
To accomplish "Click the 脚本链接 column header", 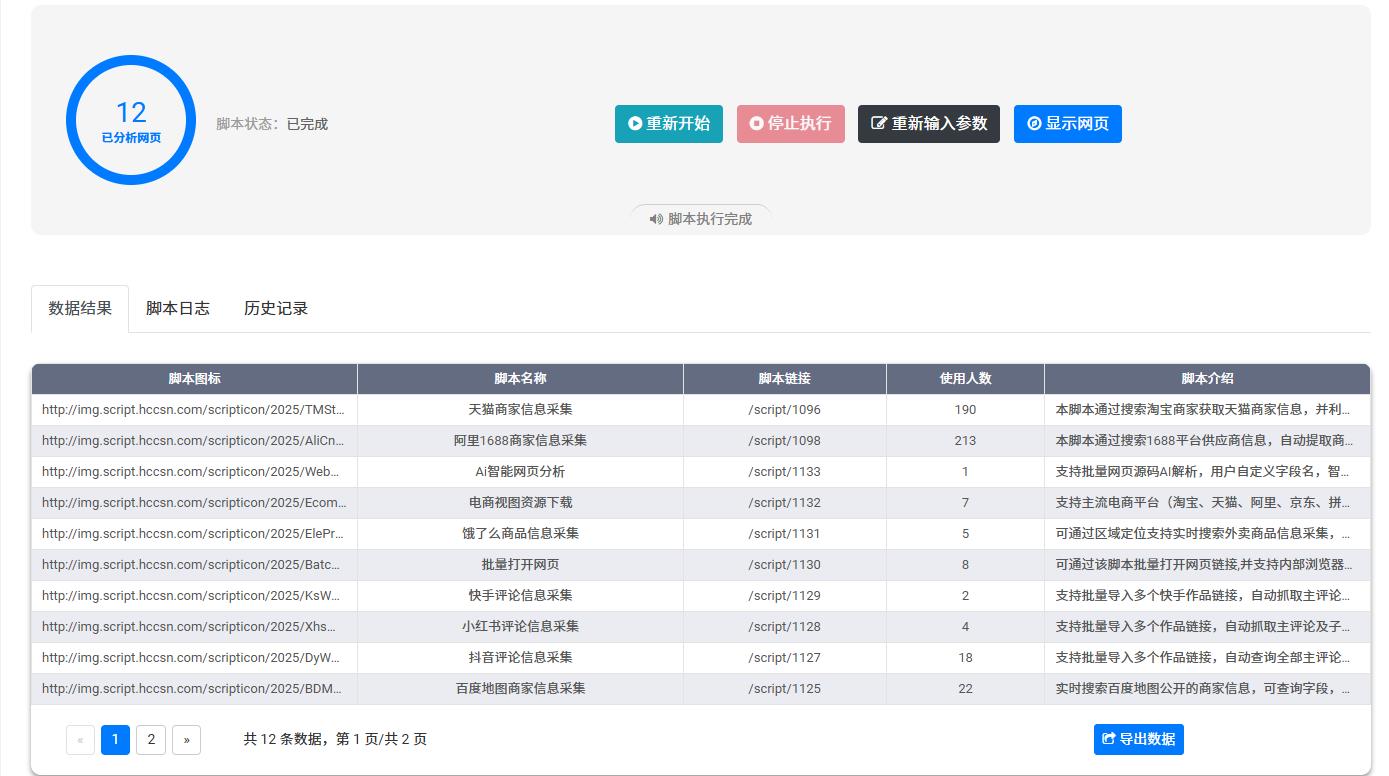I will (x=785, y=379).
